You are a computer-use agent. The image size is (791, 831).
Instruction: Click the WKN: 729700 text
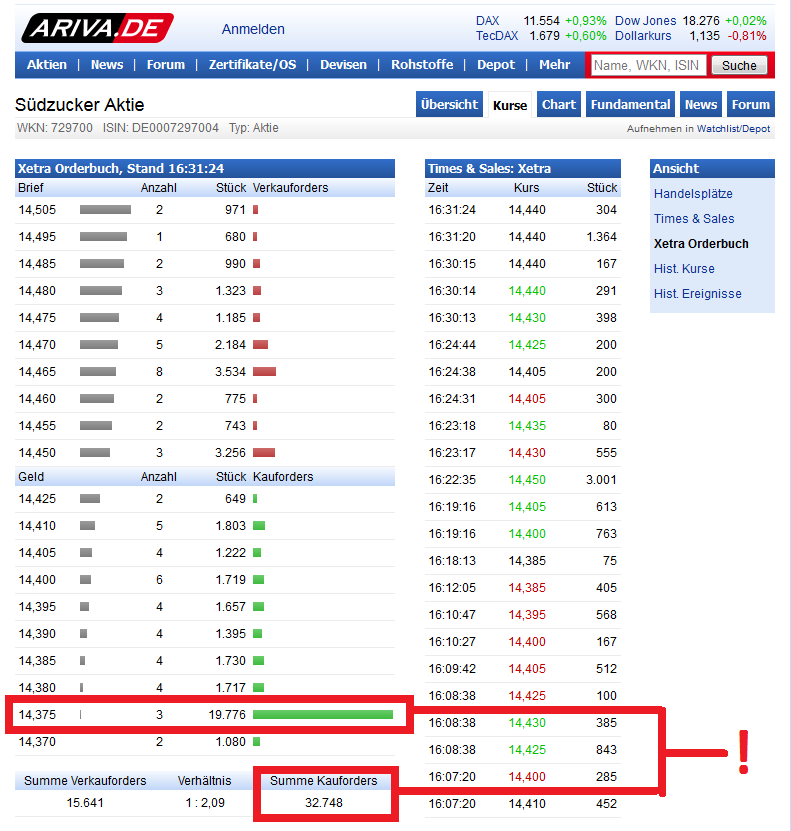pos(55,128)
